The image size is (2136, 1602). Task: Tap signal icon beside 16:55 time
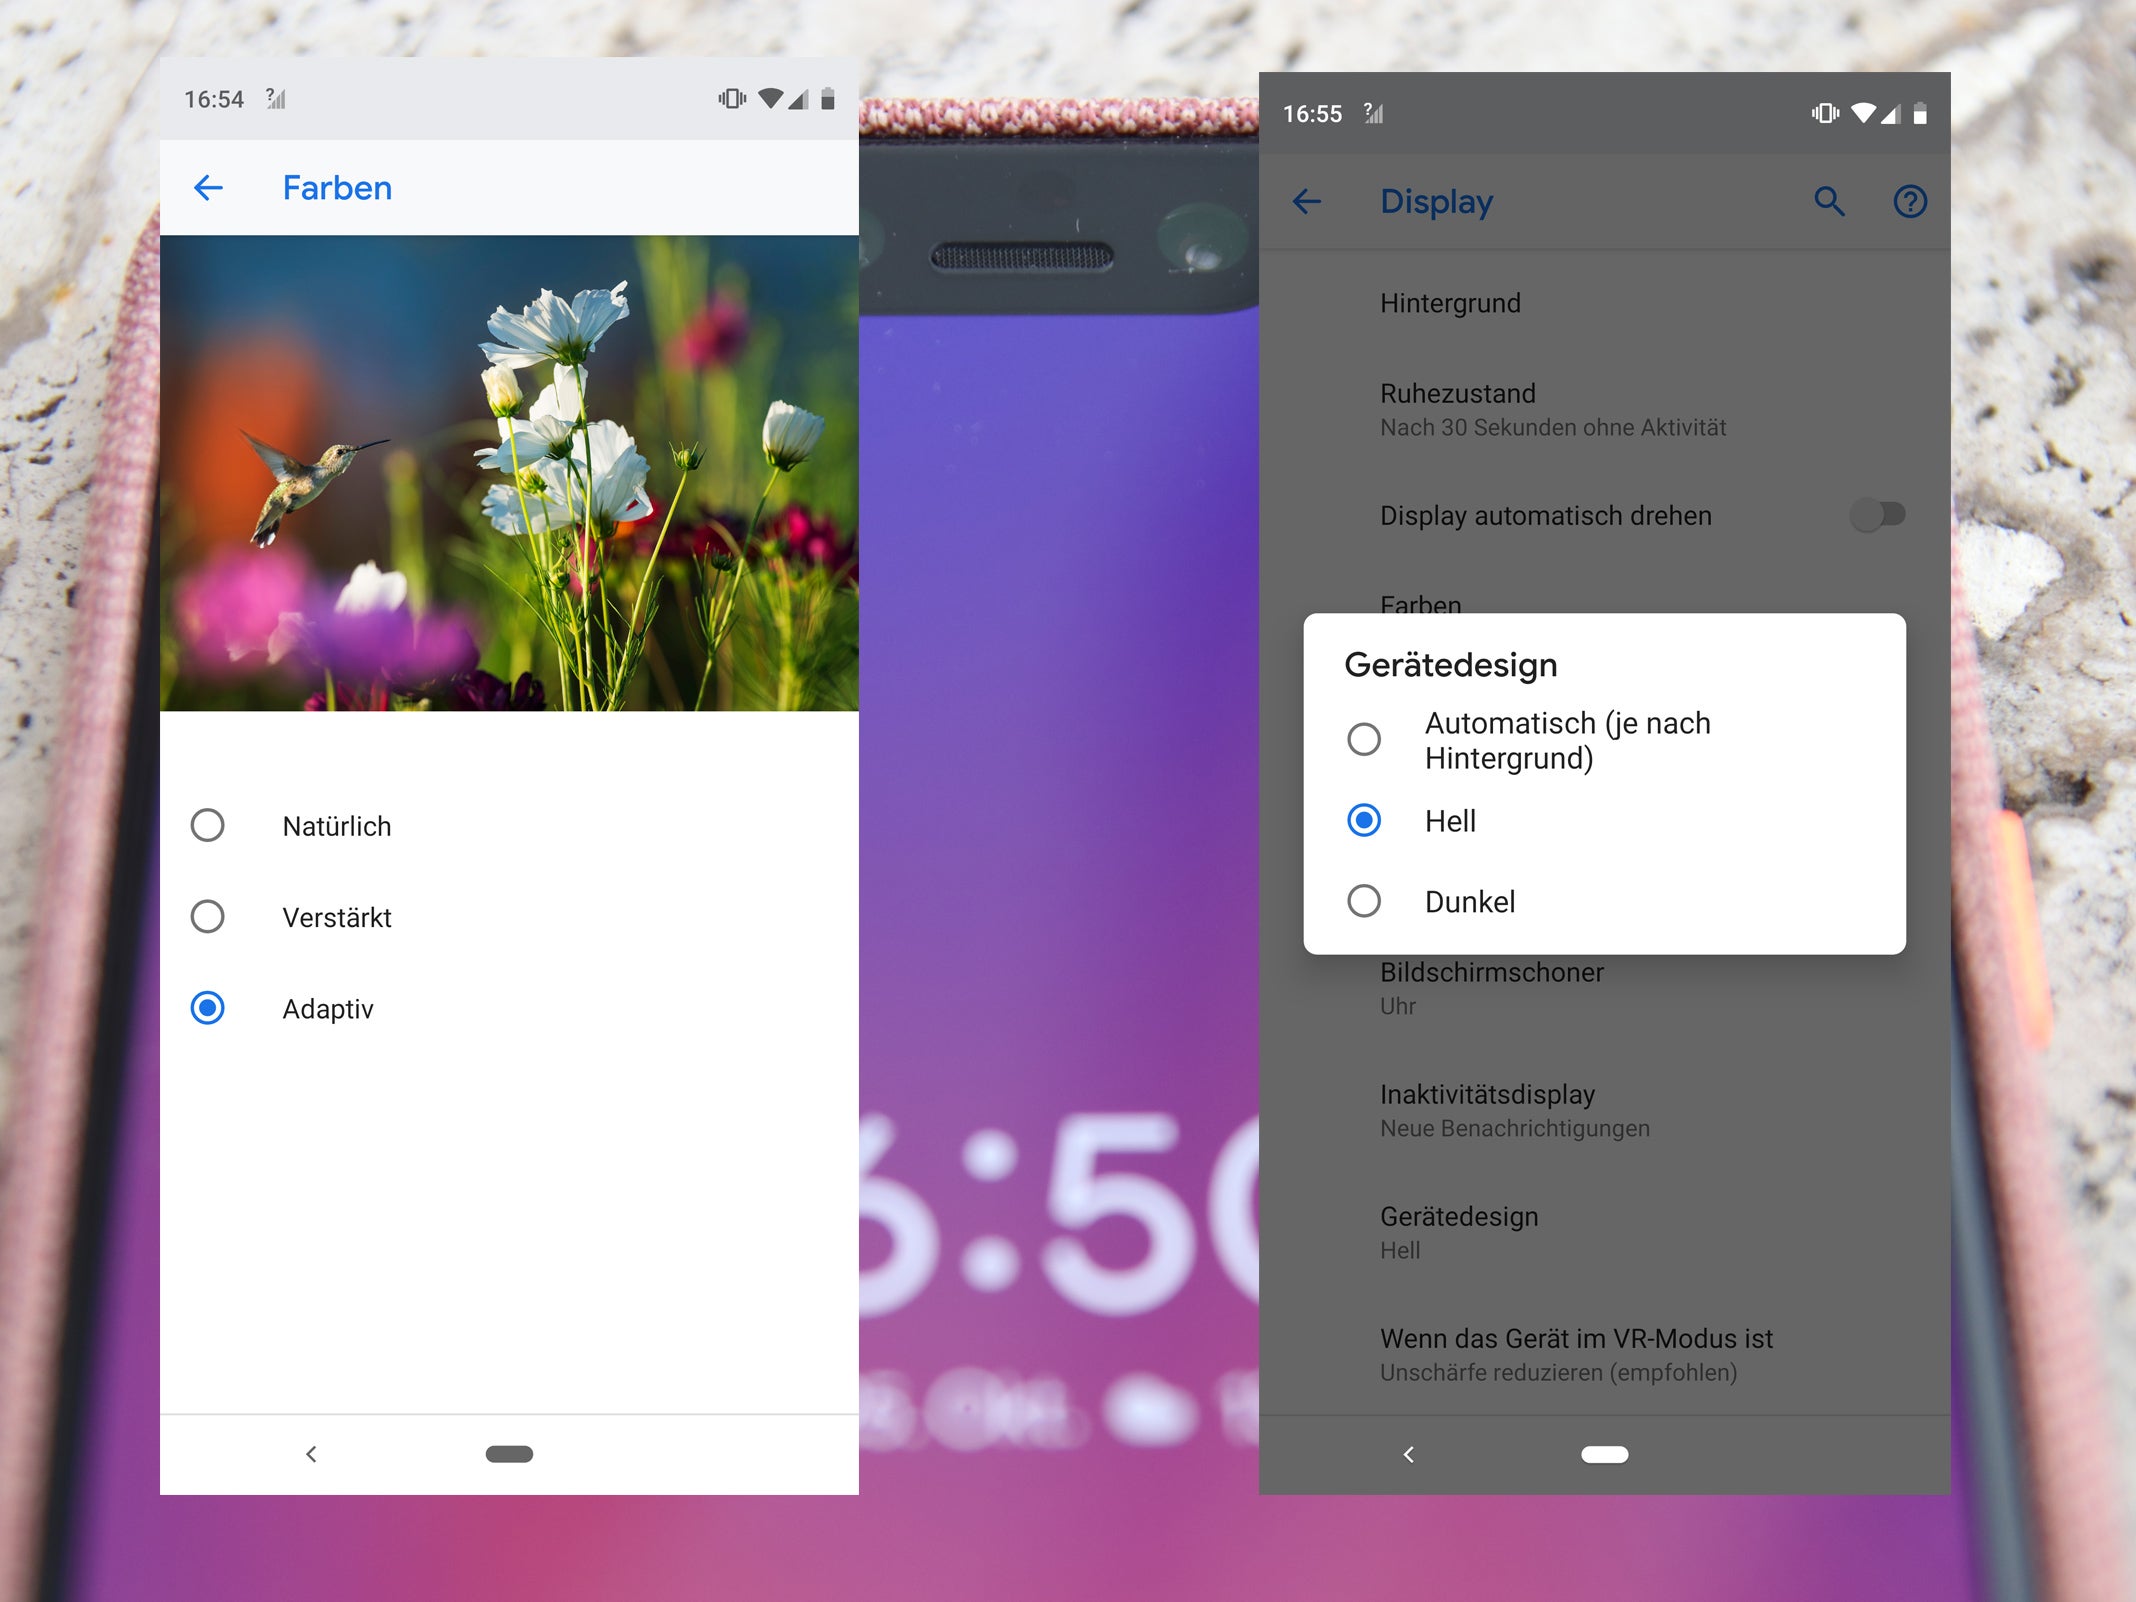(x=1374, y=113)
